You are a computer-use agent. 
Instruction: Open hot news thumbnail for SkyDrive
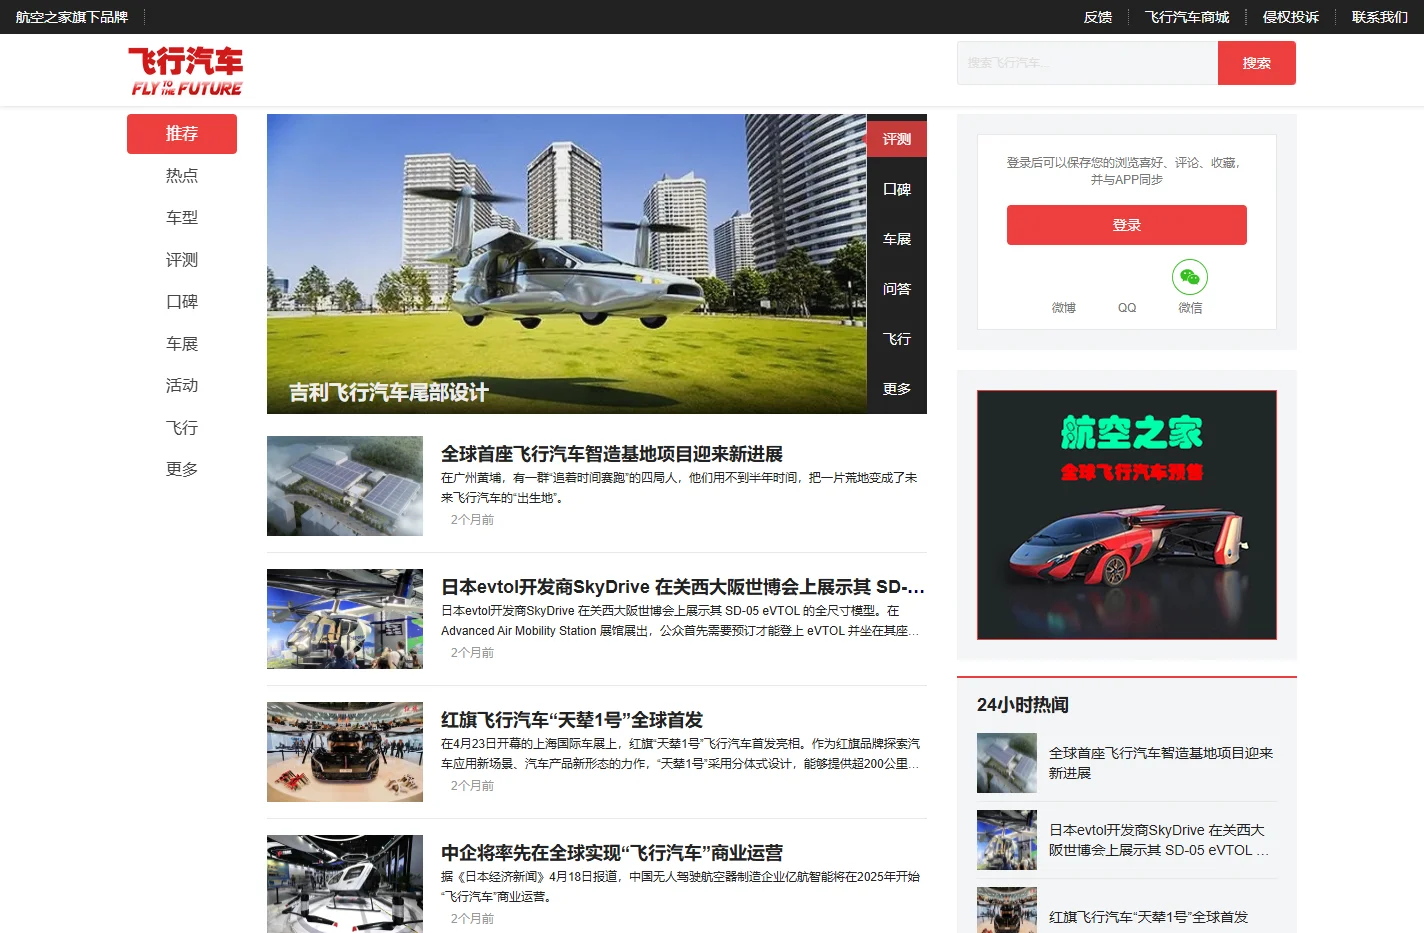coord(1007,840)
